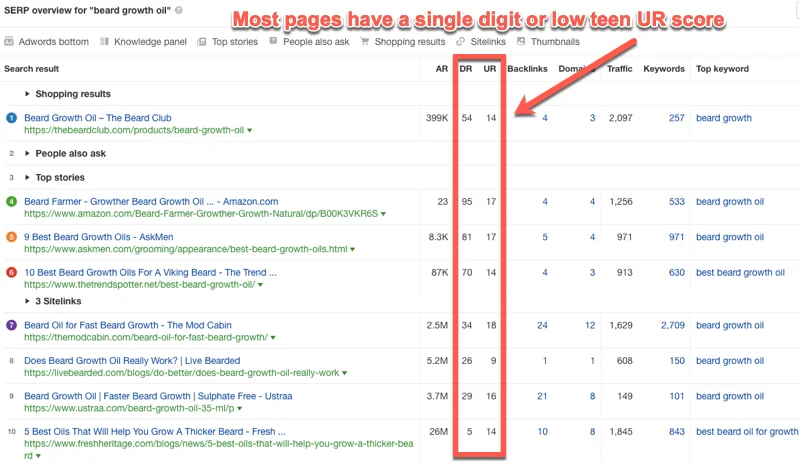This screenshot has height=463, width=800.
Task: Sort by Keywords column header
Action: pyautogui.click(x=664, y=69)
